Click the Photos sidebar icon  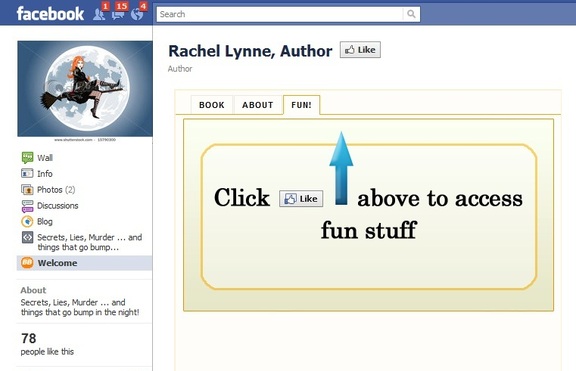[27, 190]
